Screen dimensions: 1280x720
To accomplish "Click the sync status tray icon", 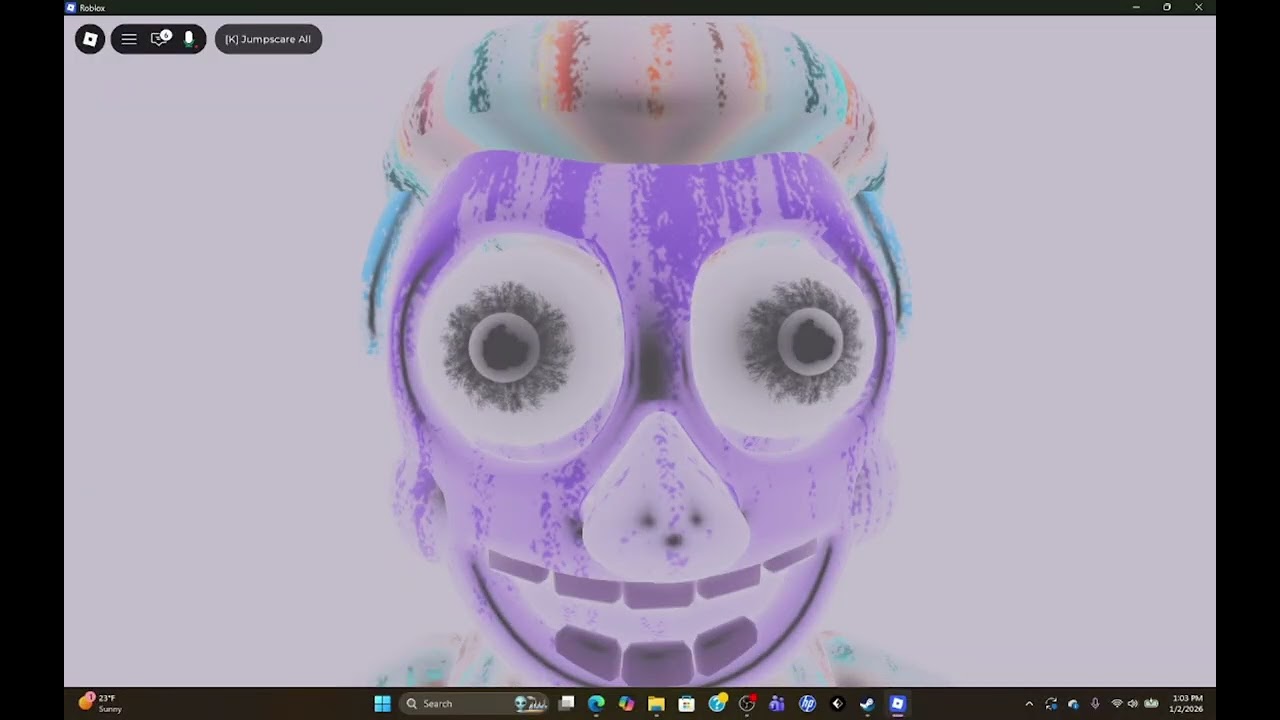I will 1051,704.
